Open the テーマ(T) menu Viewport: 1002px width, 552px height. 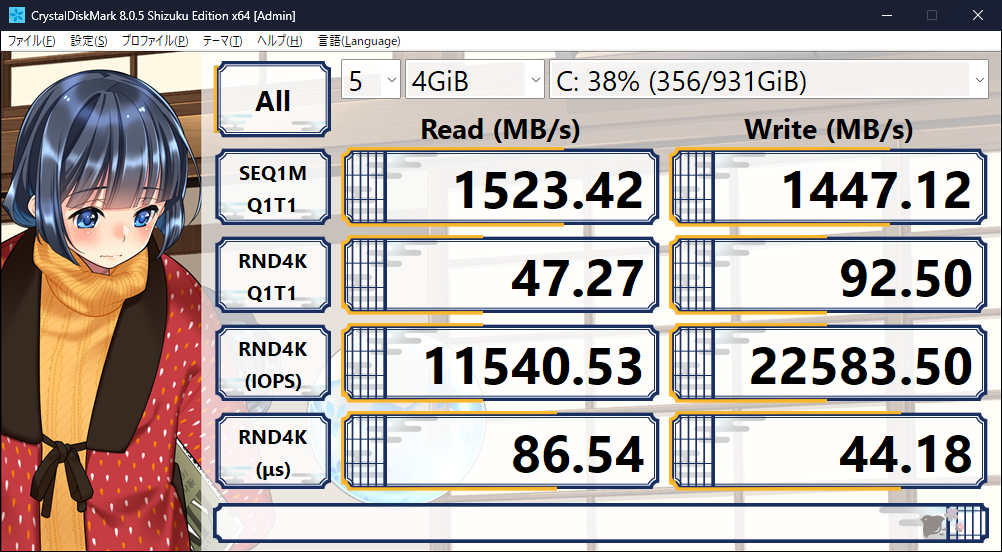pyautogui.click(x=222, y=41)
